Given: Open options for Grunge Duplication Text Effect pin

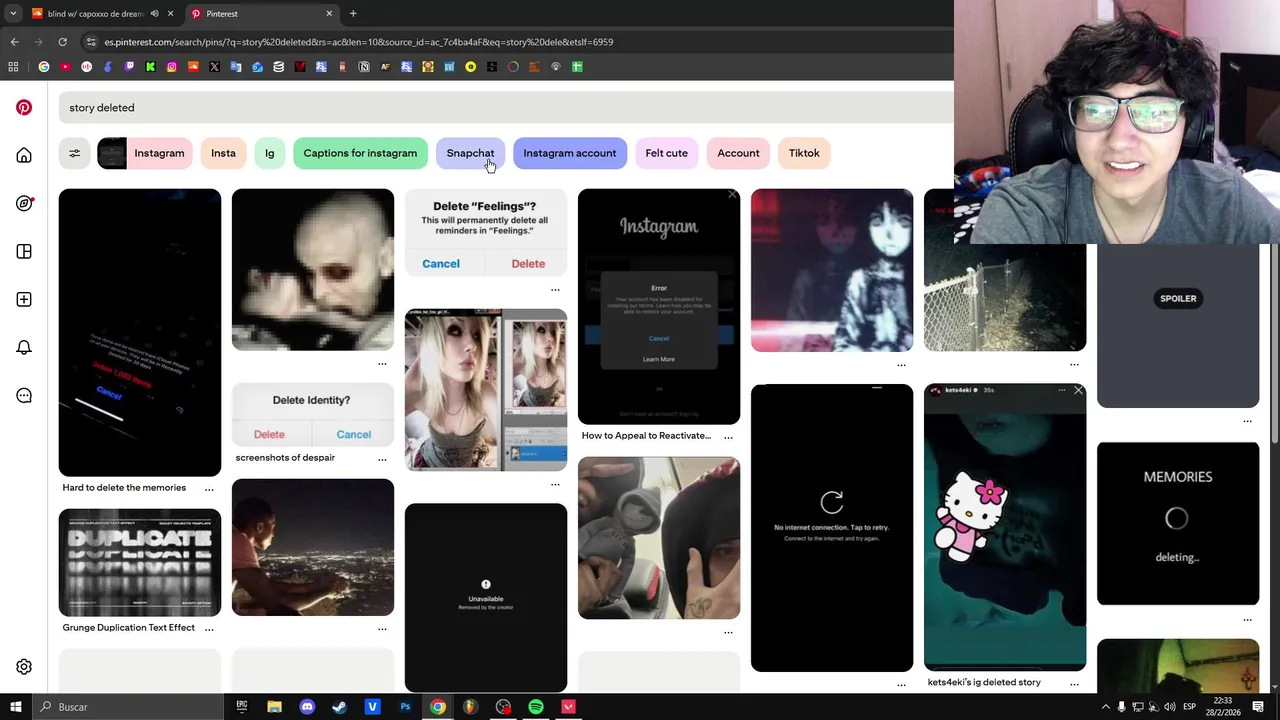Looking at the screenshot, I should coord(209,629).
